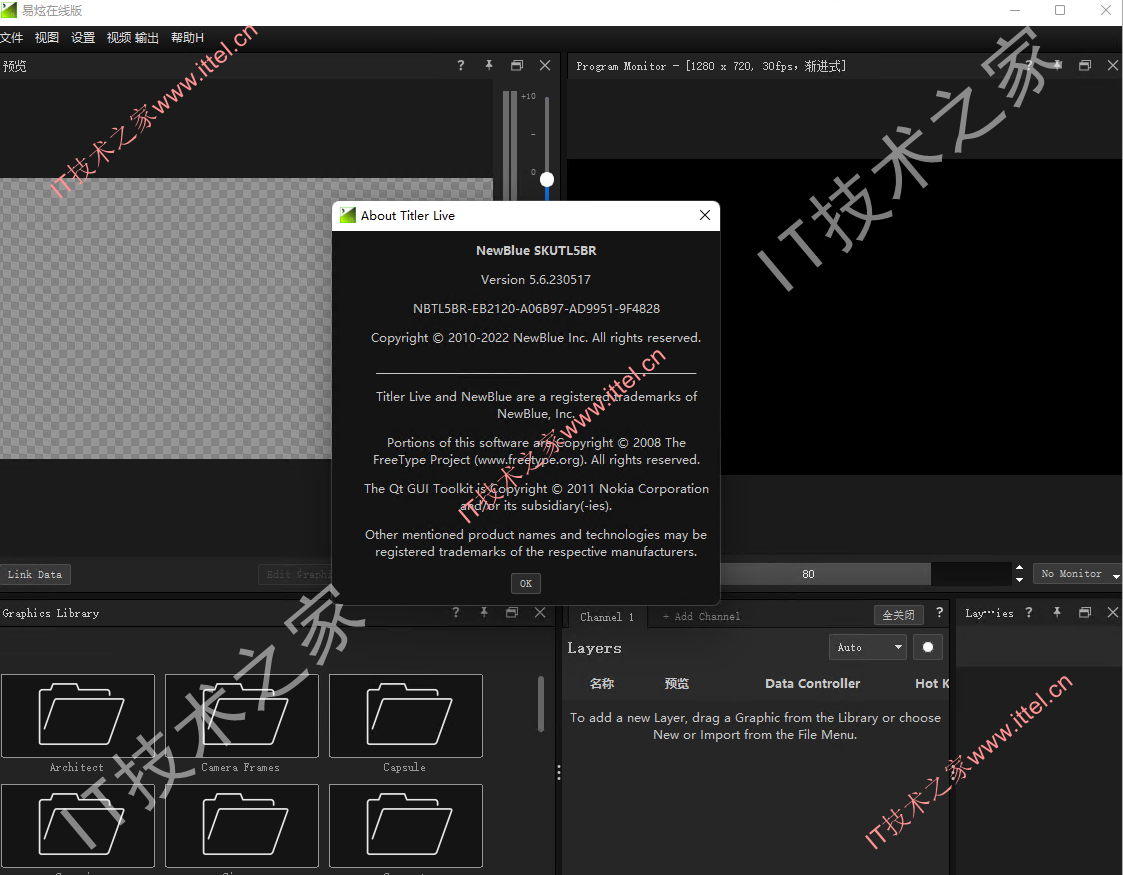Show help next to the 全关闭 button
1123x875 pixels.
(x=939, y=613)
